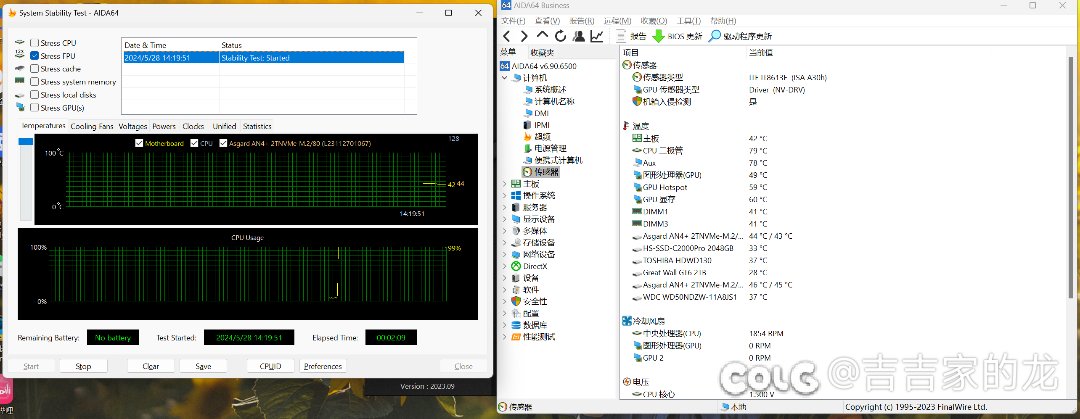Select the 超频 flame item
1080x419 pixels.
pos(537,136)
